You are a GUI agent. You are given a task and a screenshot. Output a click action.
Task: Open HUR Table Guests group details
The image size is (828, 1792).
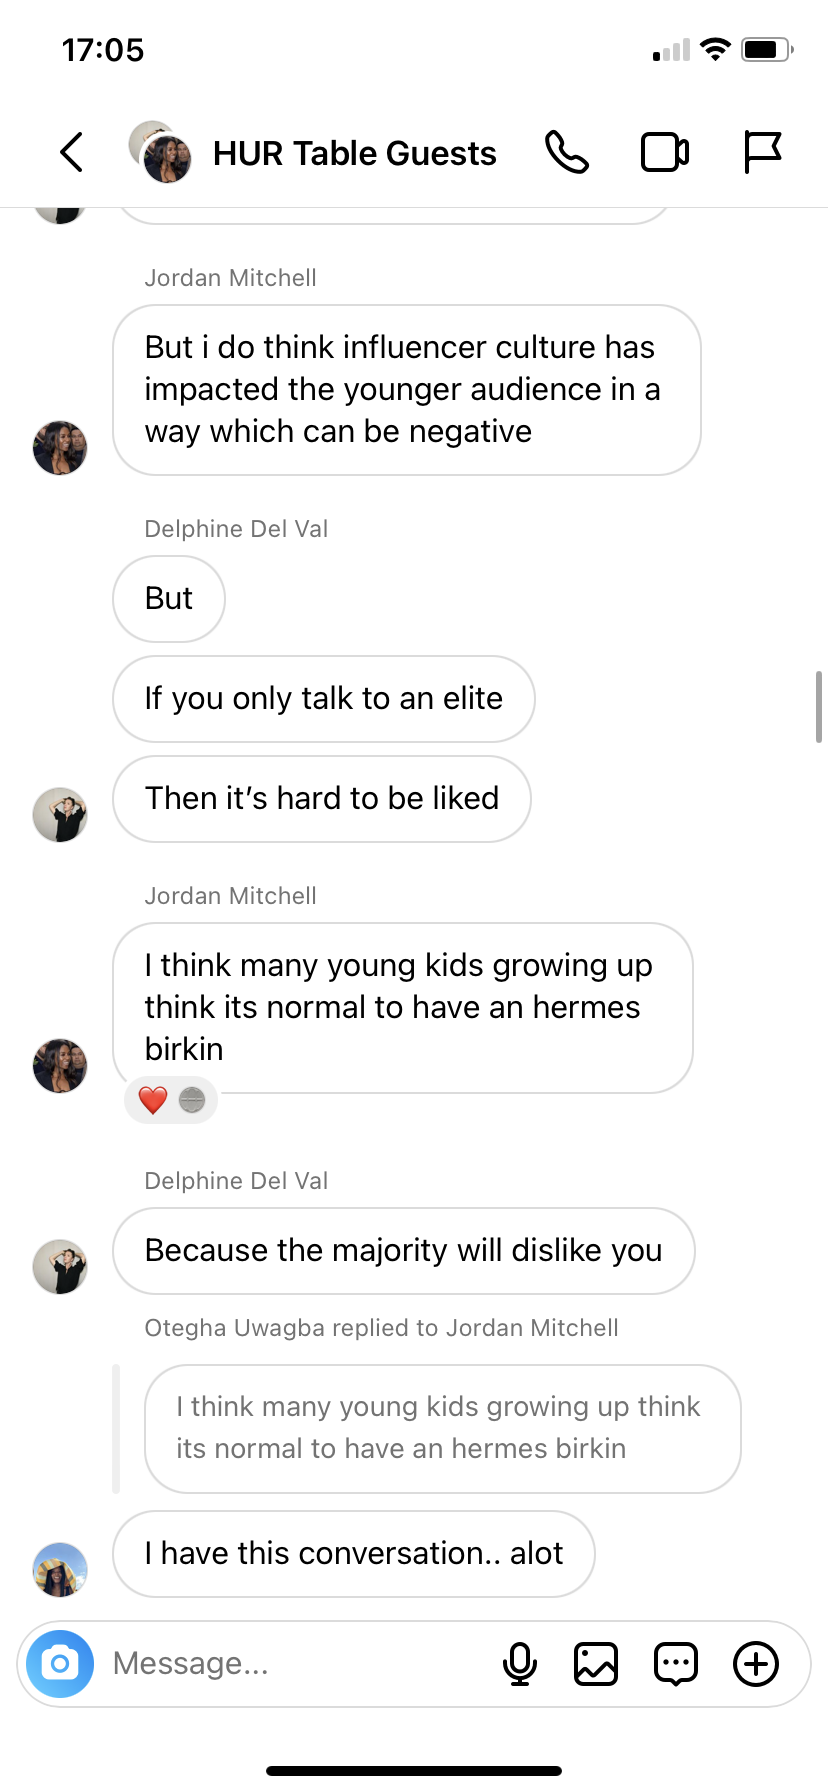(x=354, y=153)
